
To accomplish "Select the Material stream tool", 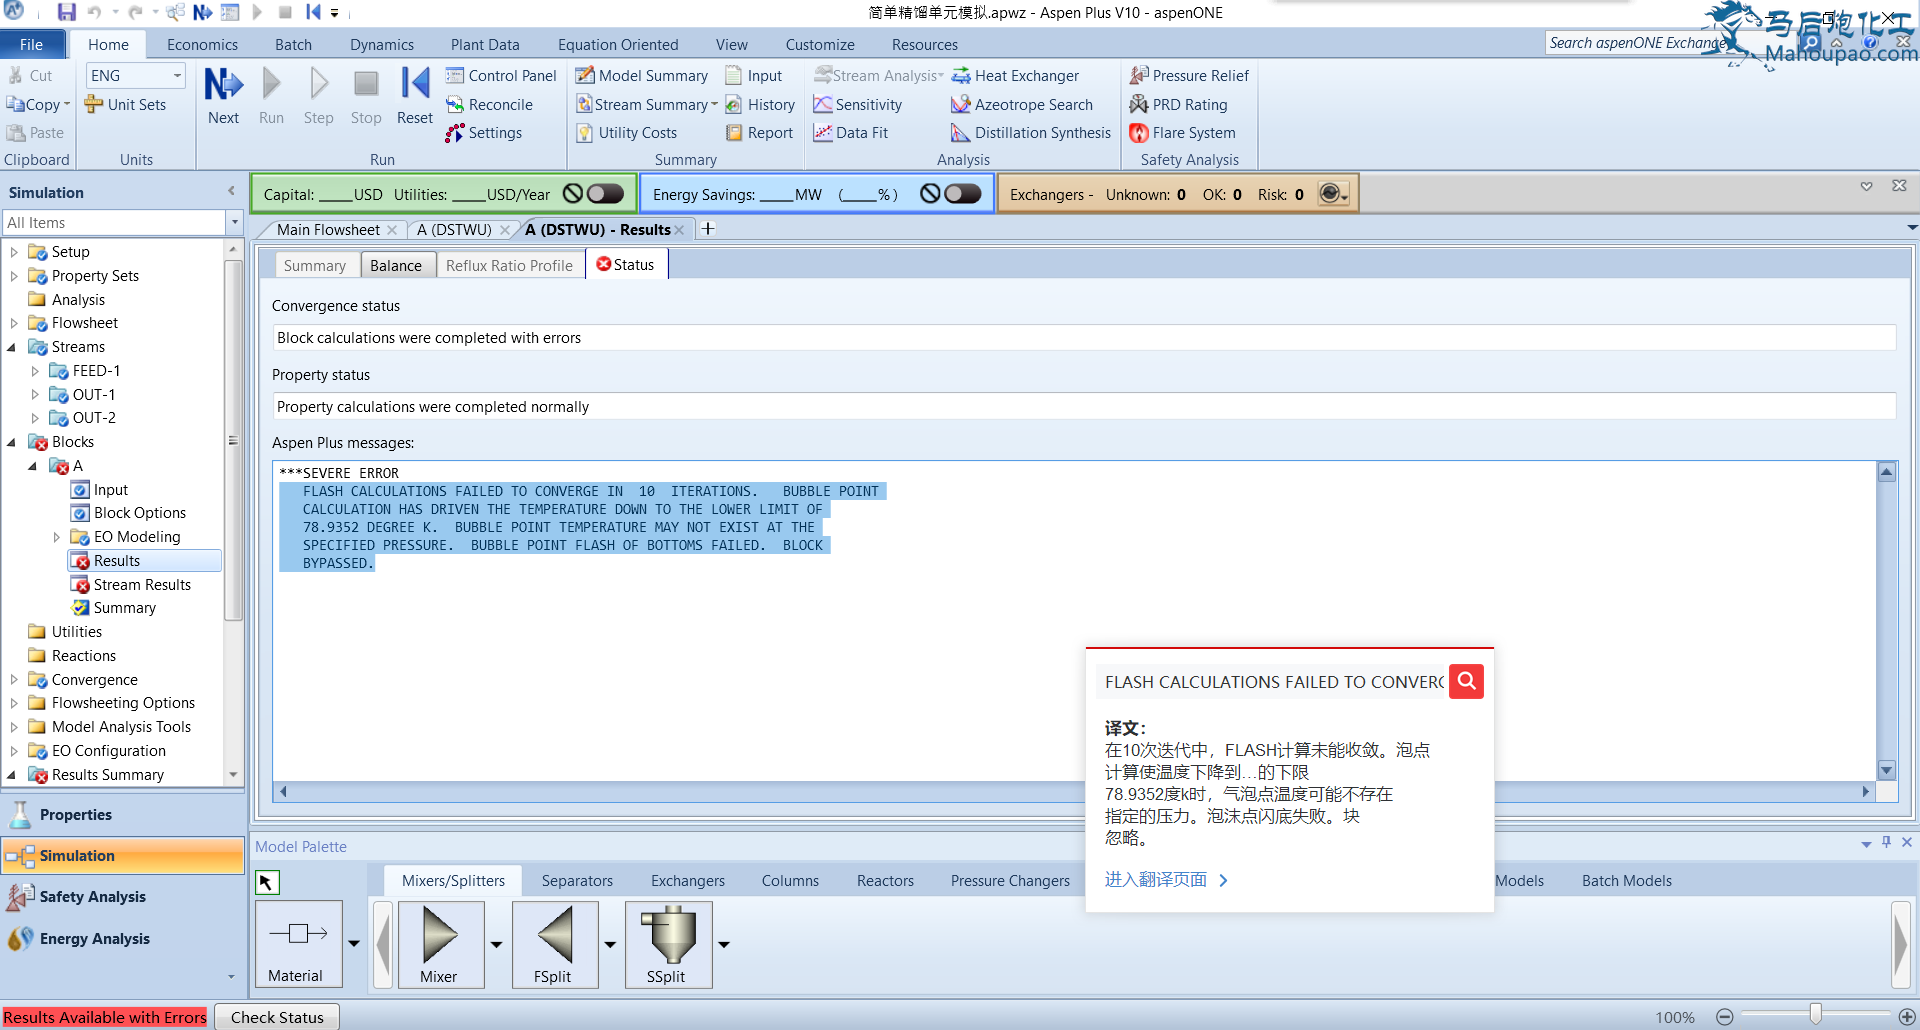I will 298,944.
